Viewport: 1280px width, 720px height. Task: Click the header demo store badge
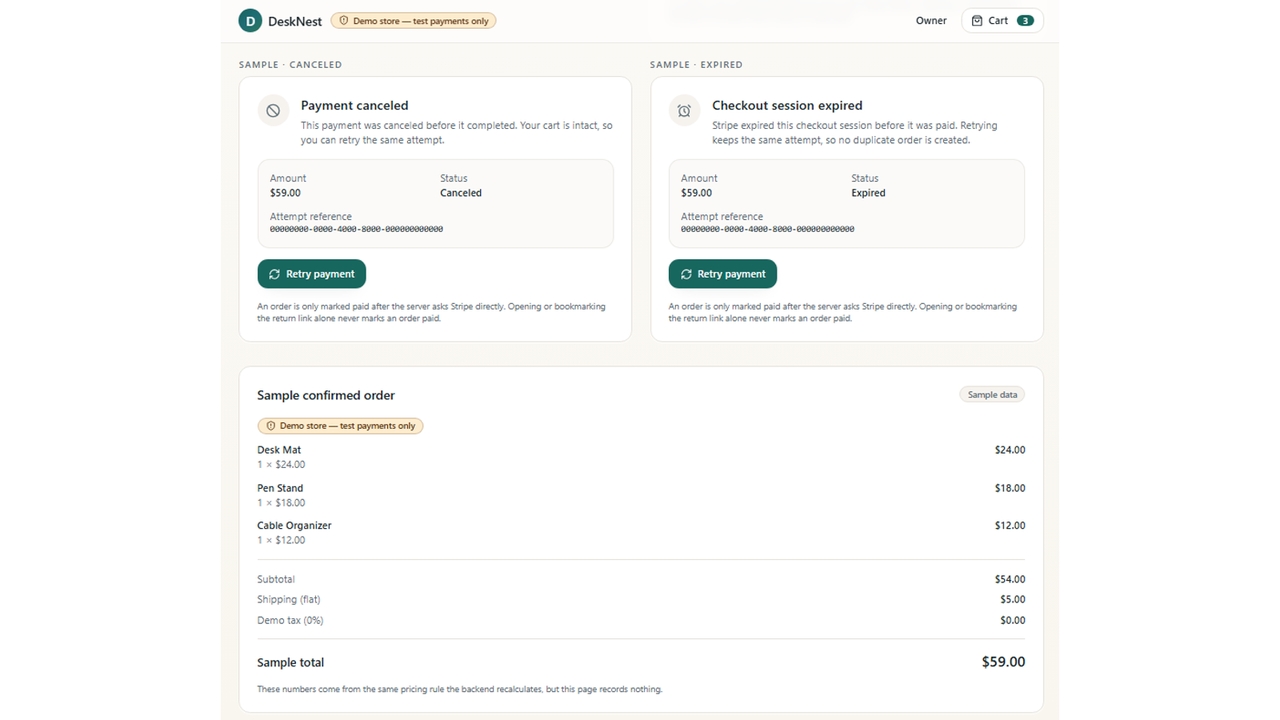[x=413, y=21]
